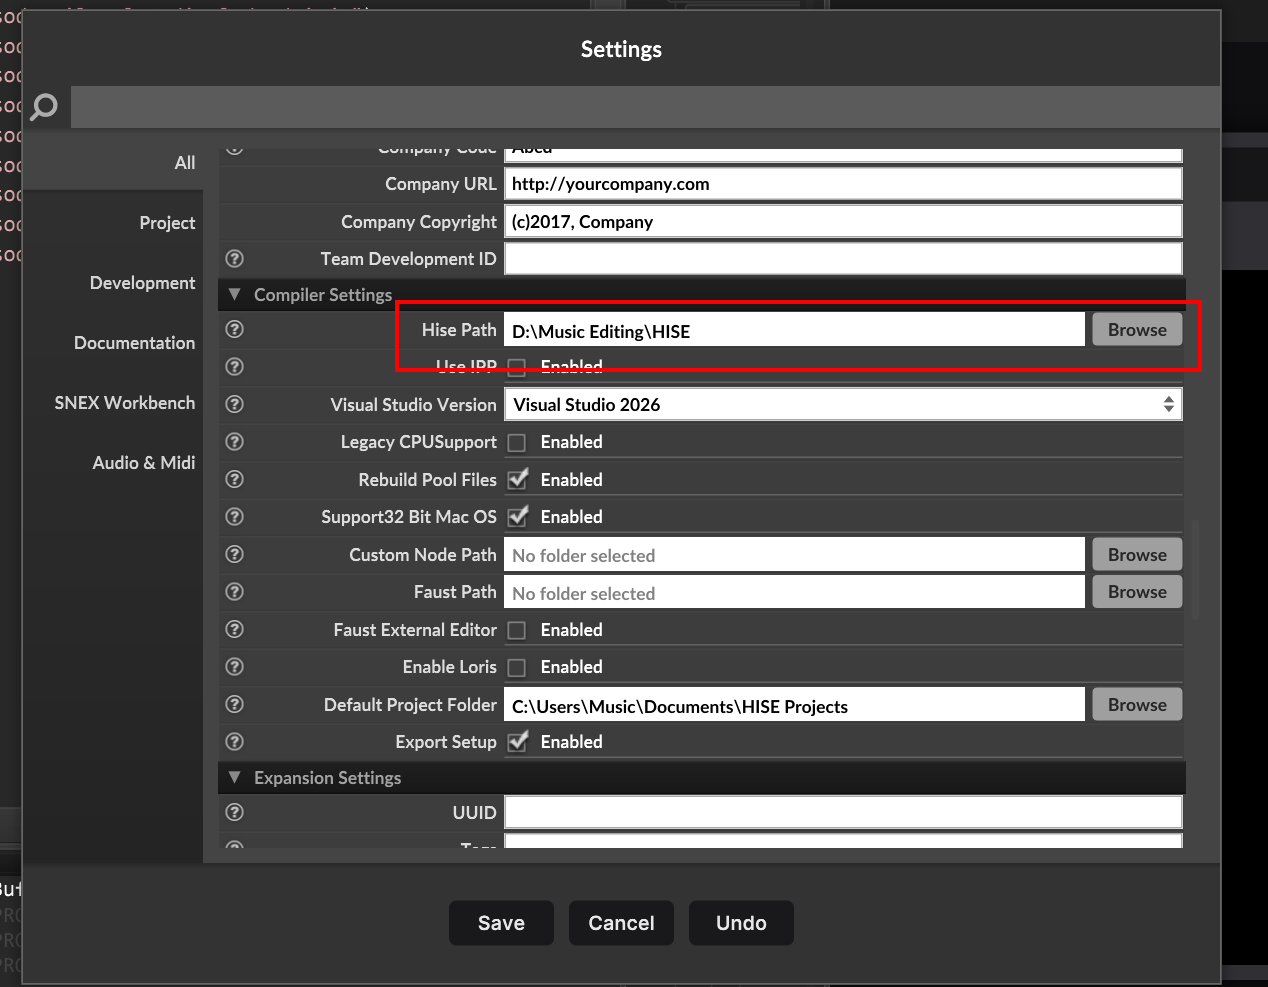
Task: Click help icon for Legacy CPUSupport
Action: 235,442
